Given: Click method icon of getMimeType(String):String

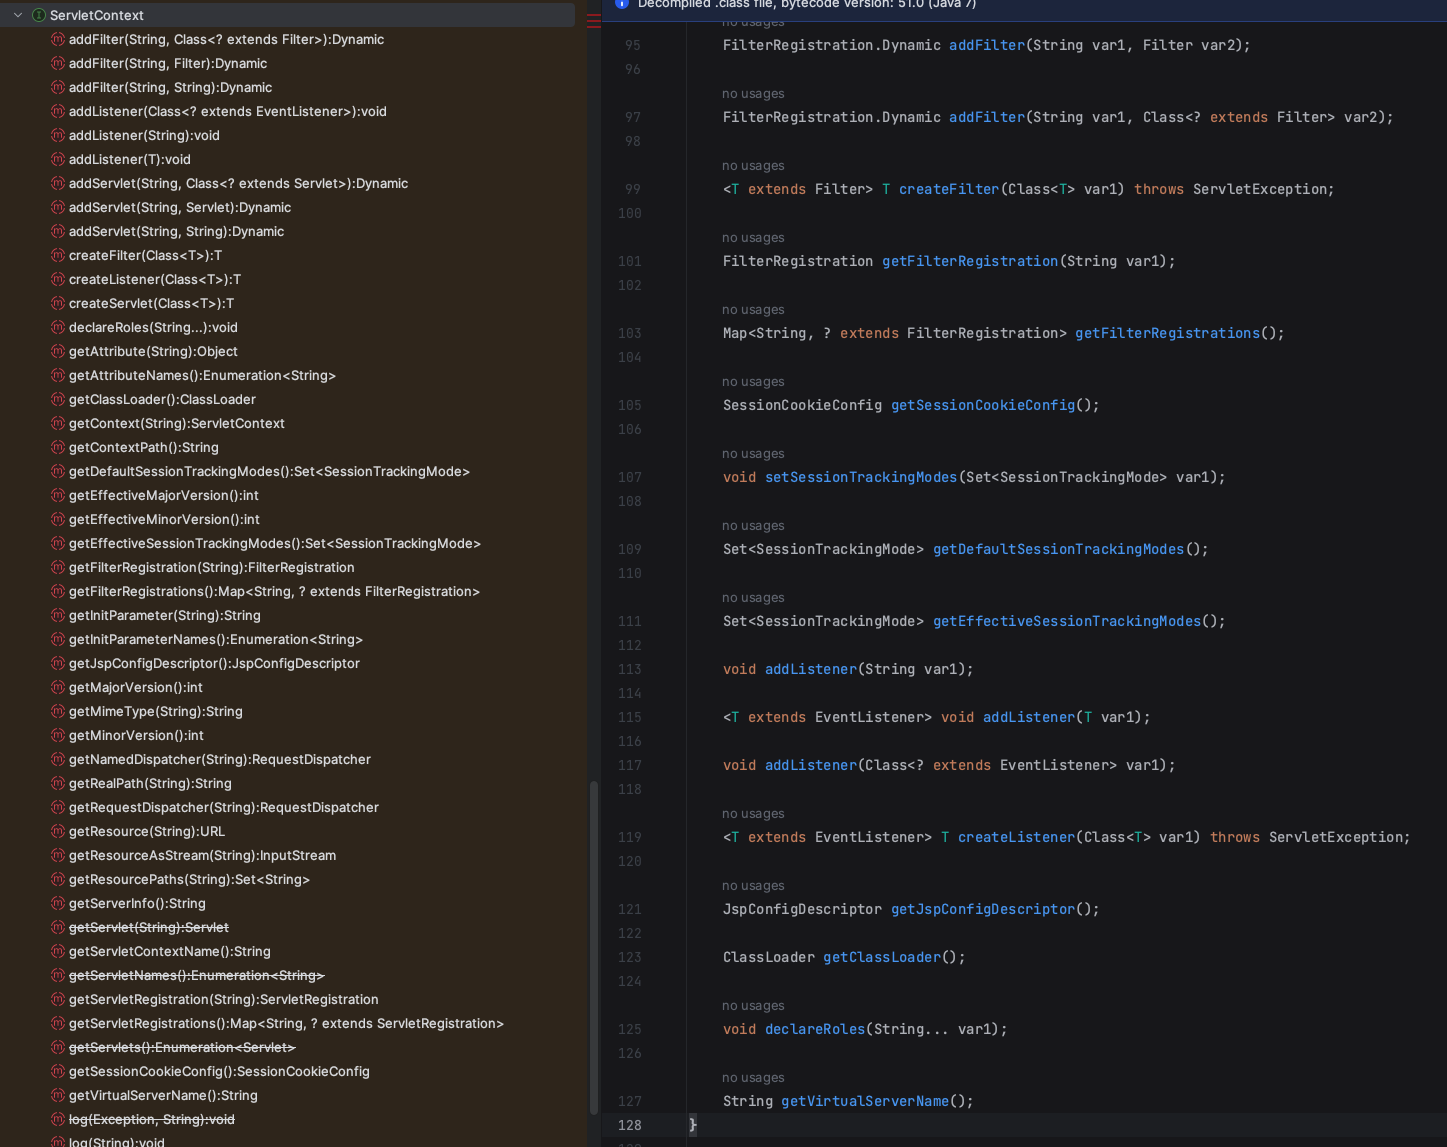Looking at the screenshot, I should 58,711.
